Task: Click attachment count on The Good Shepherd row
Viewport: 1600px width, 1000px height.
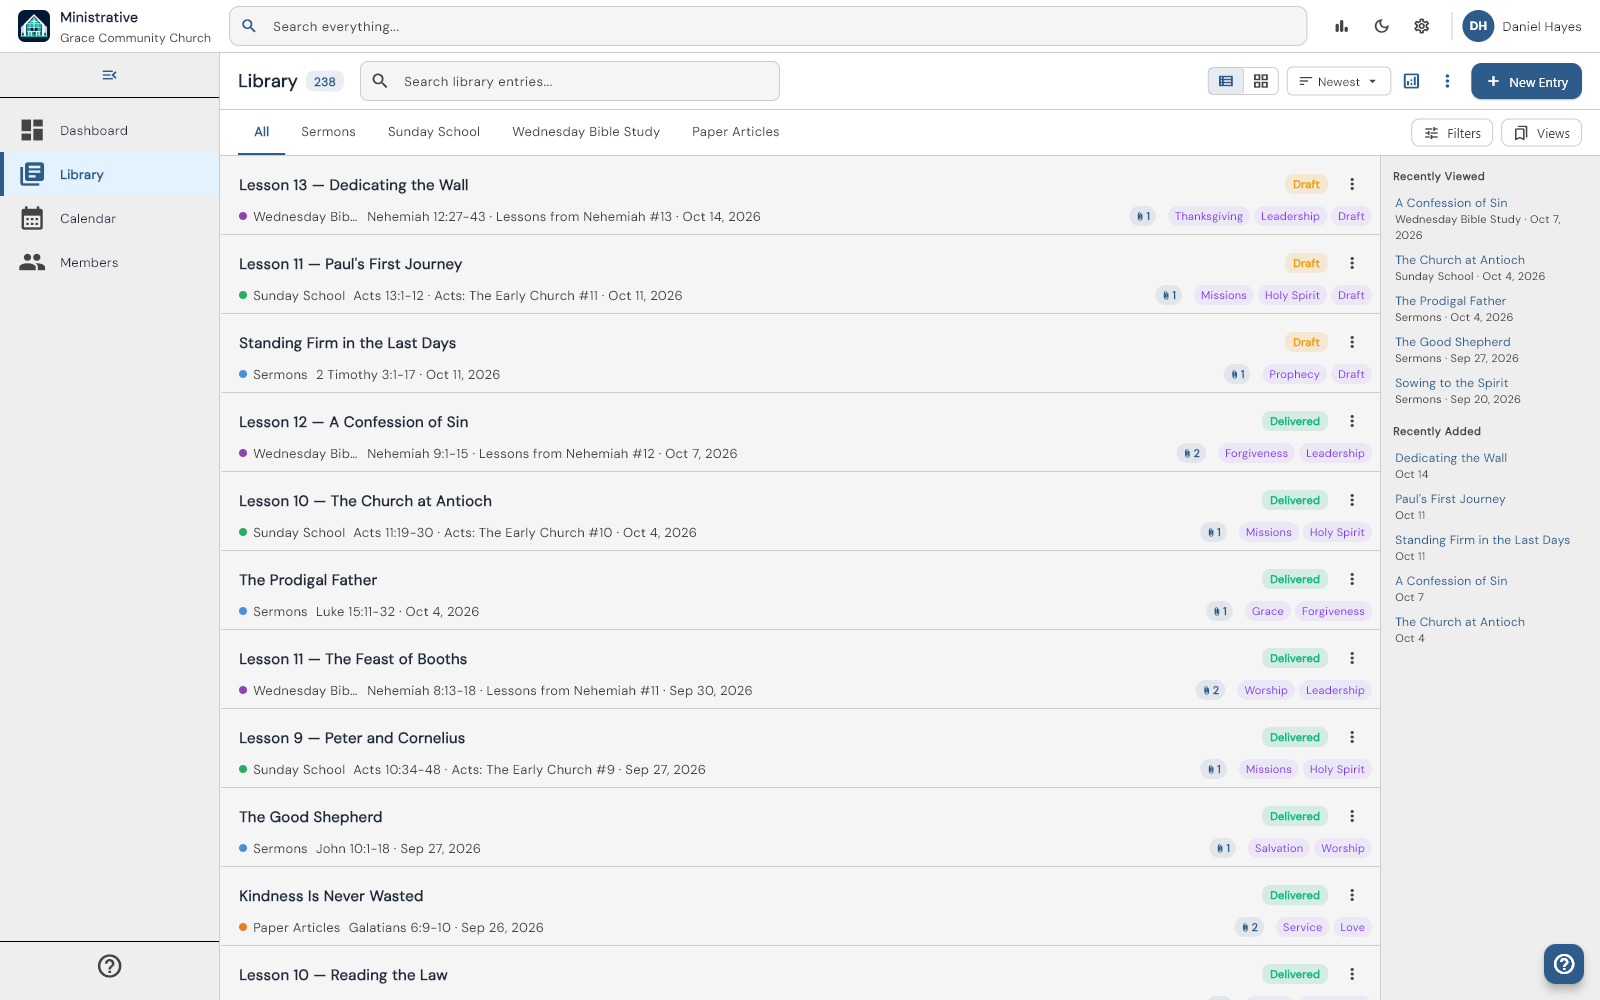Action: point(1223,848)
